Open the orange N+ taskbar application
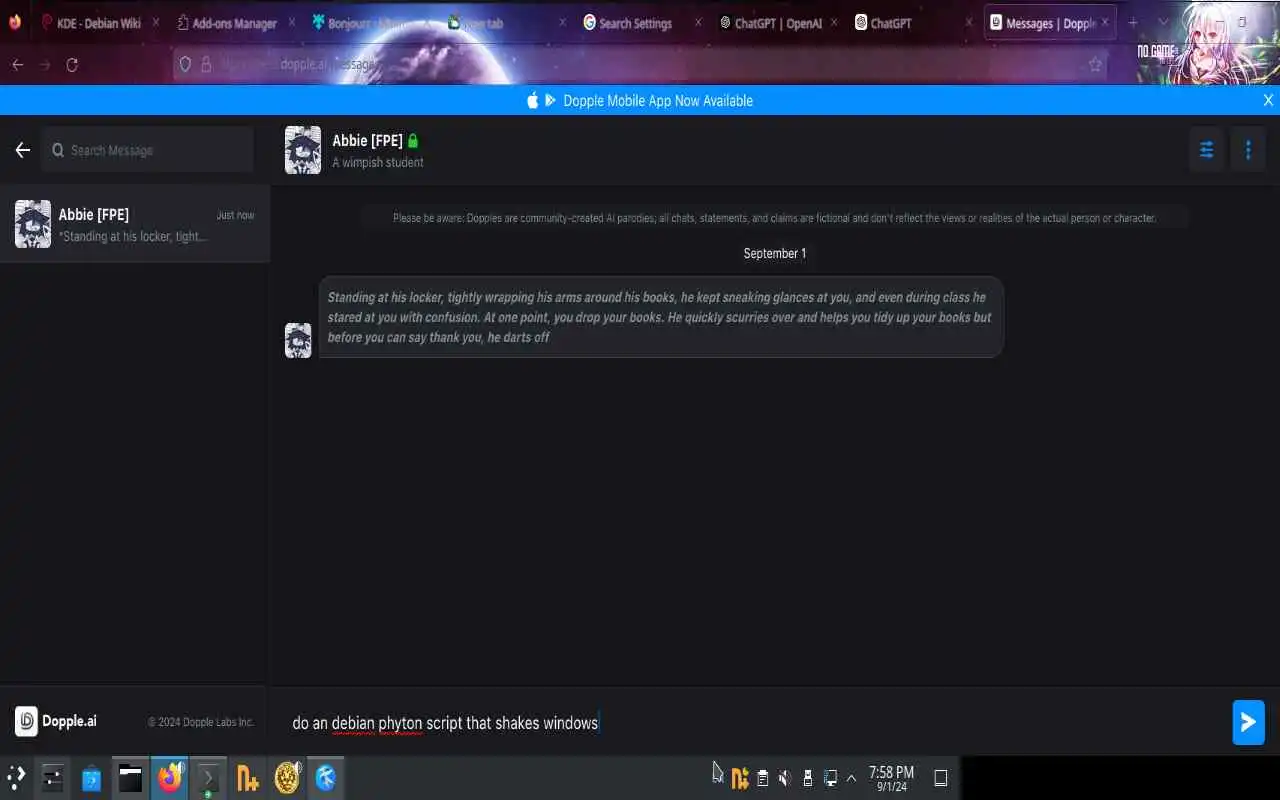 click(x=247, y=777)
